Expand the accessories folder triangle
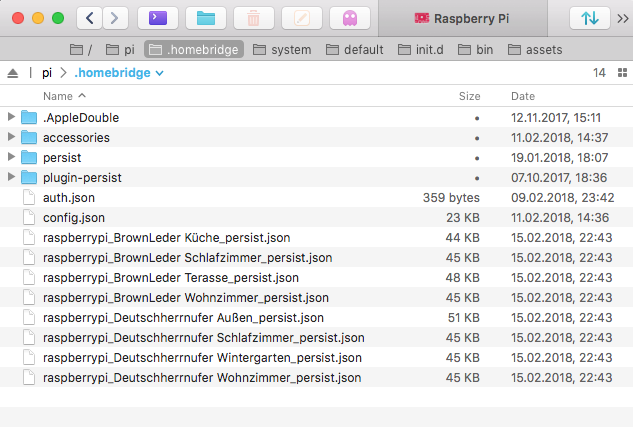 coord(12,137)
